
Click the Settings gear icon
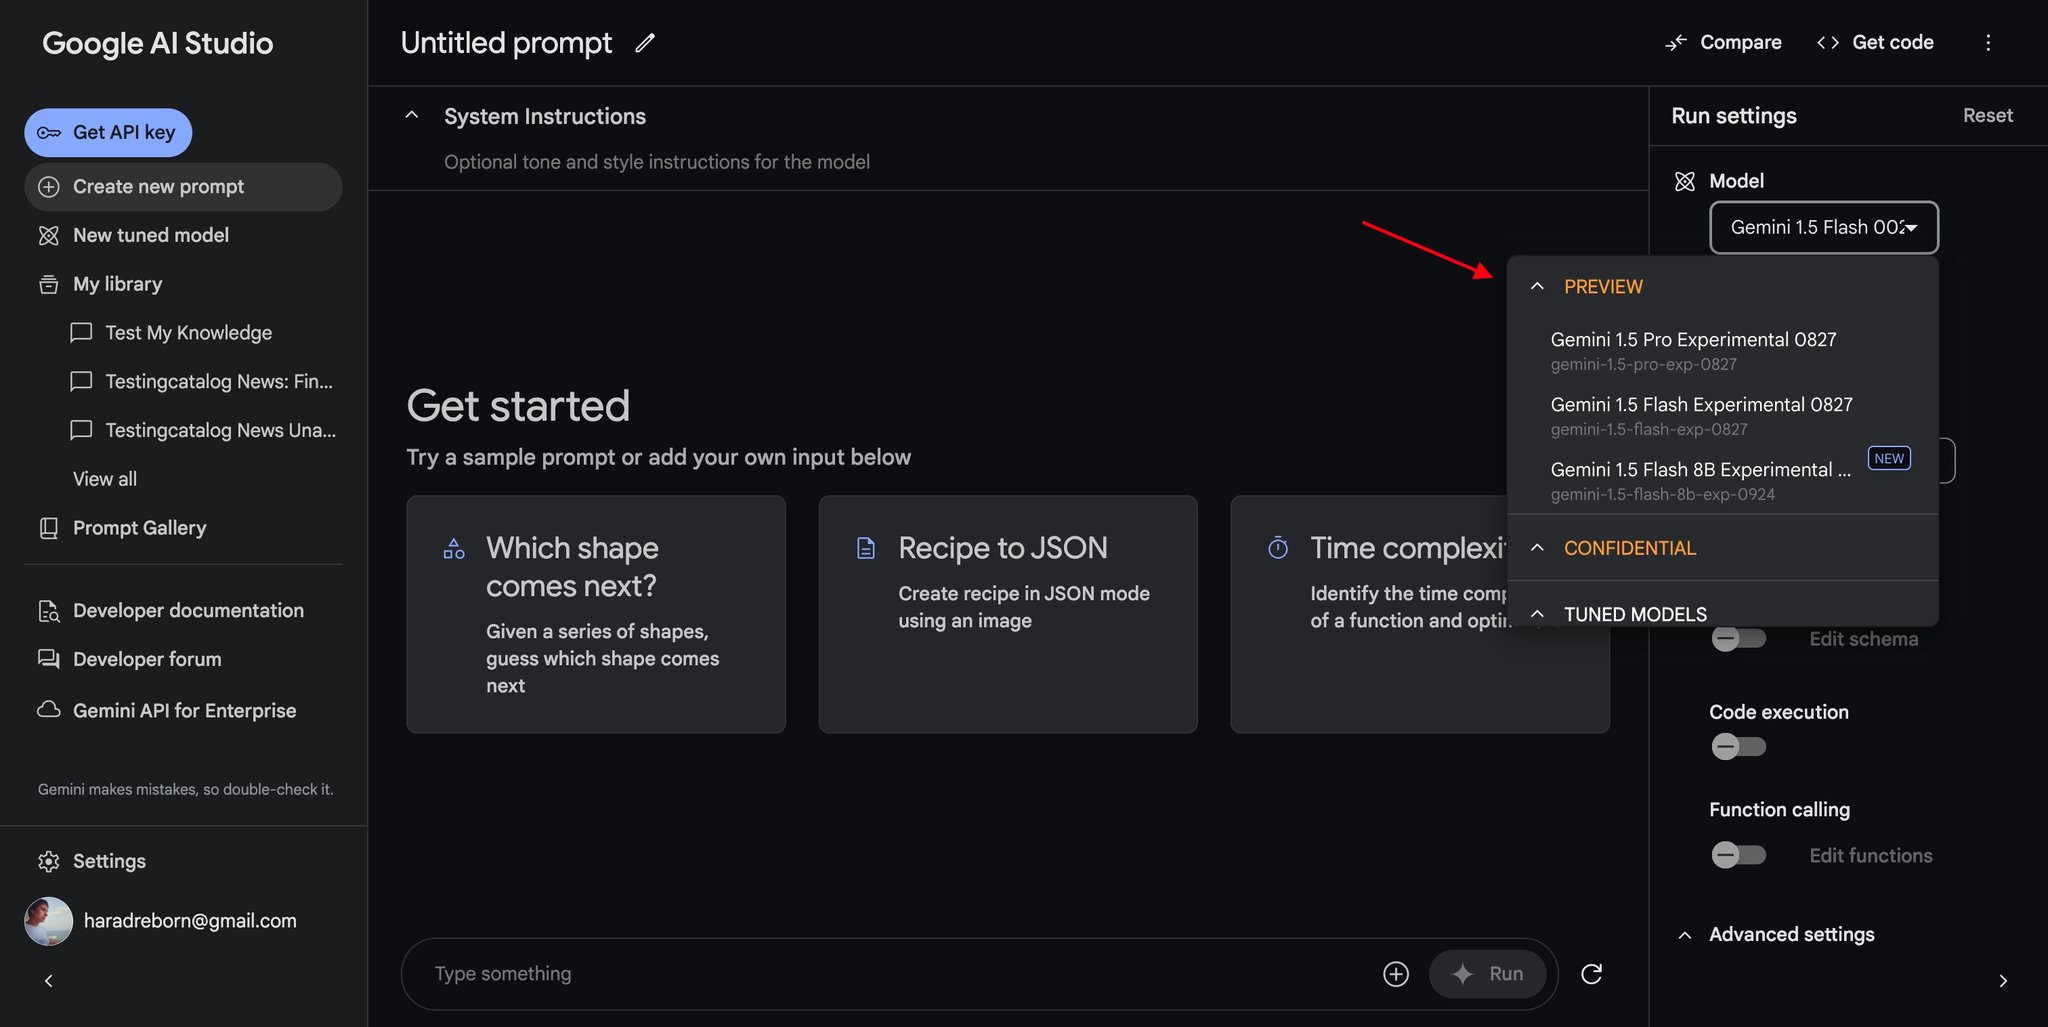tap(48, 862)
